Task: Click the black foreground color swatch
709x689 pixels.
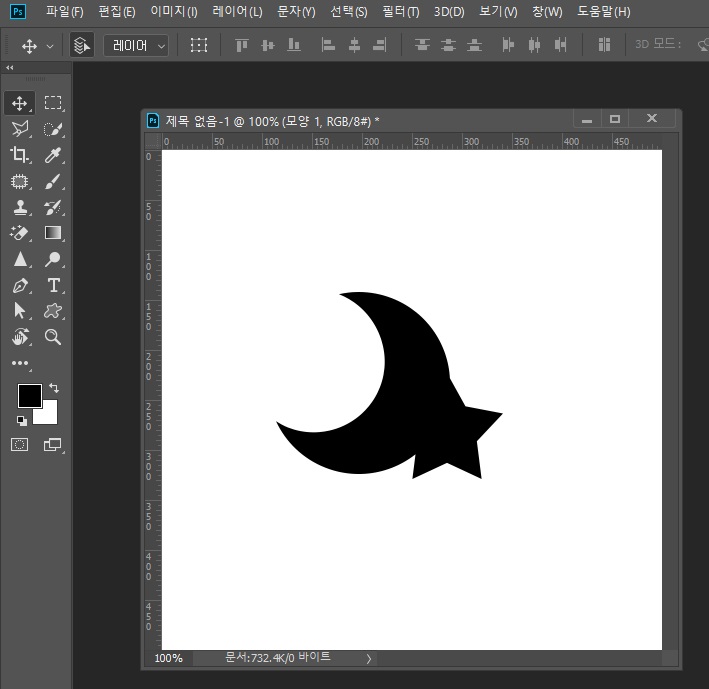Action: (29, 396)
